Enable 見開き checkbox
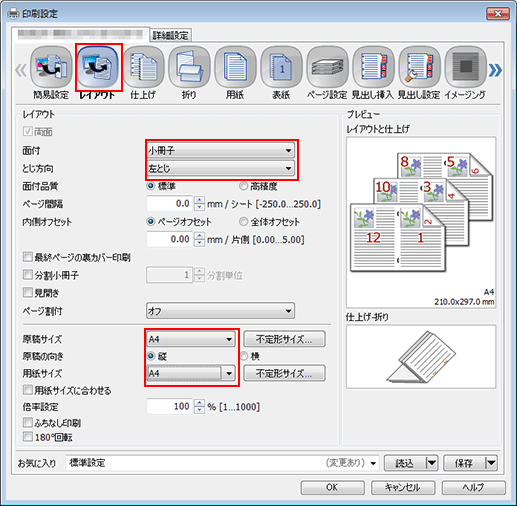 point(27,293)
